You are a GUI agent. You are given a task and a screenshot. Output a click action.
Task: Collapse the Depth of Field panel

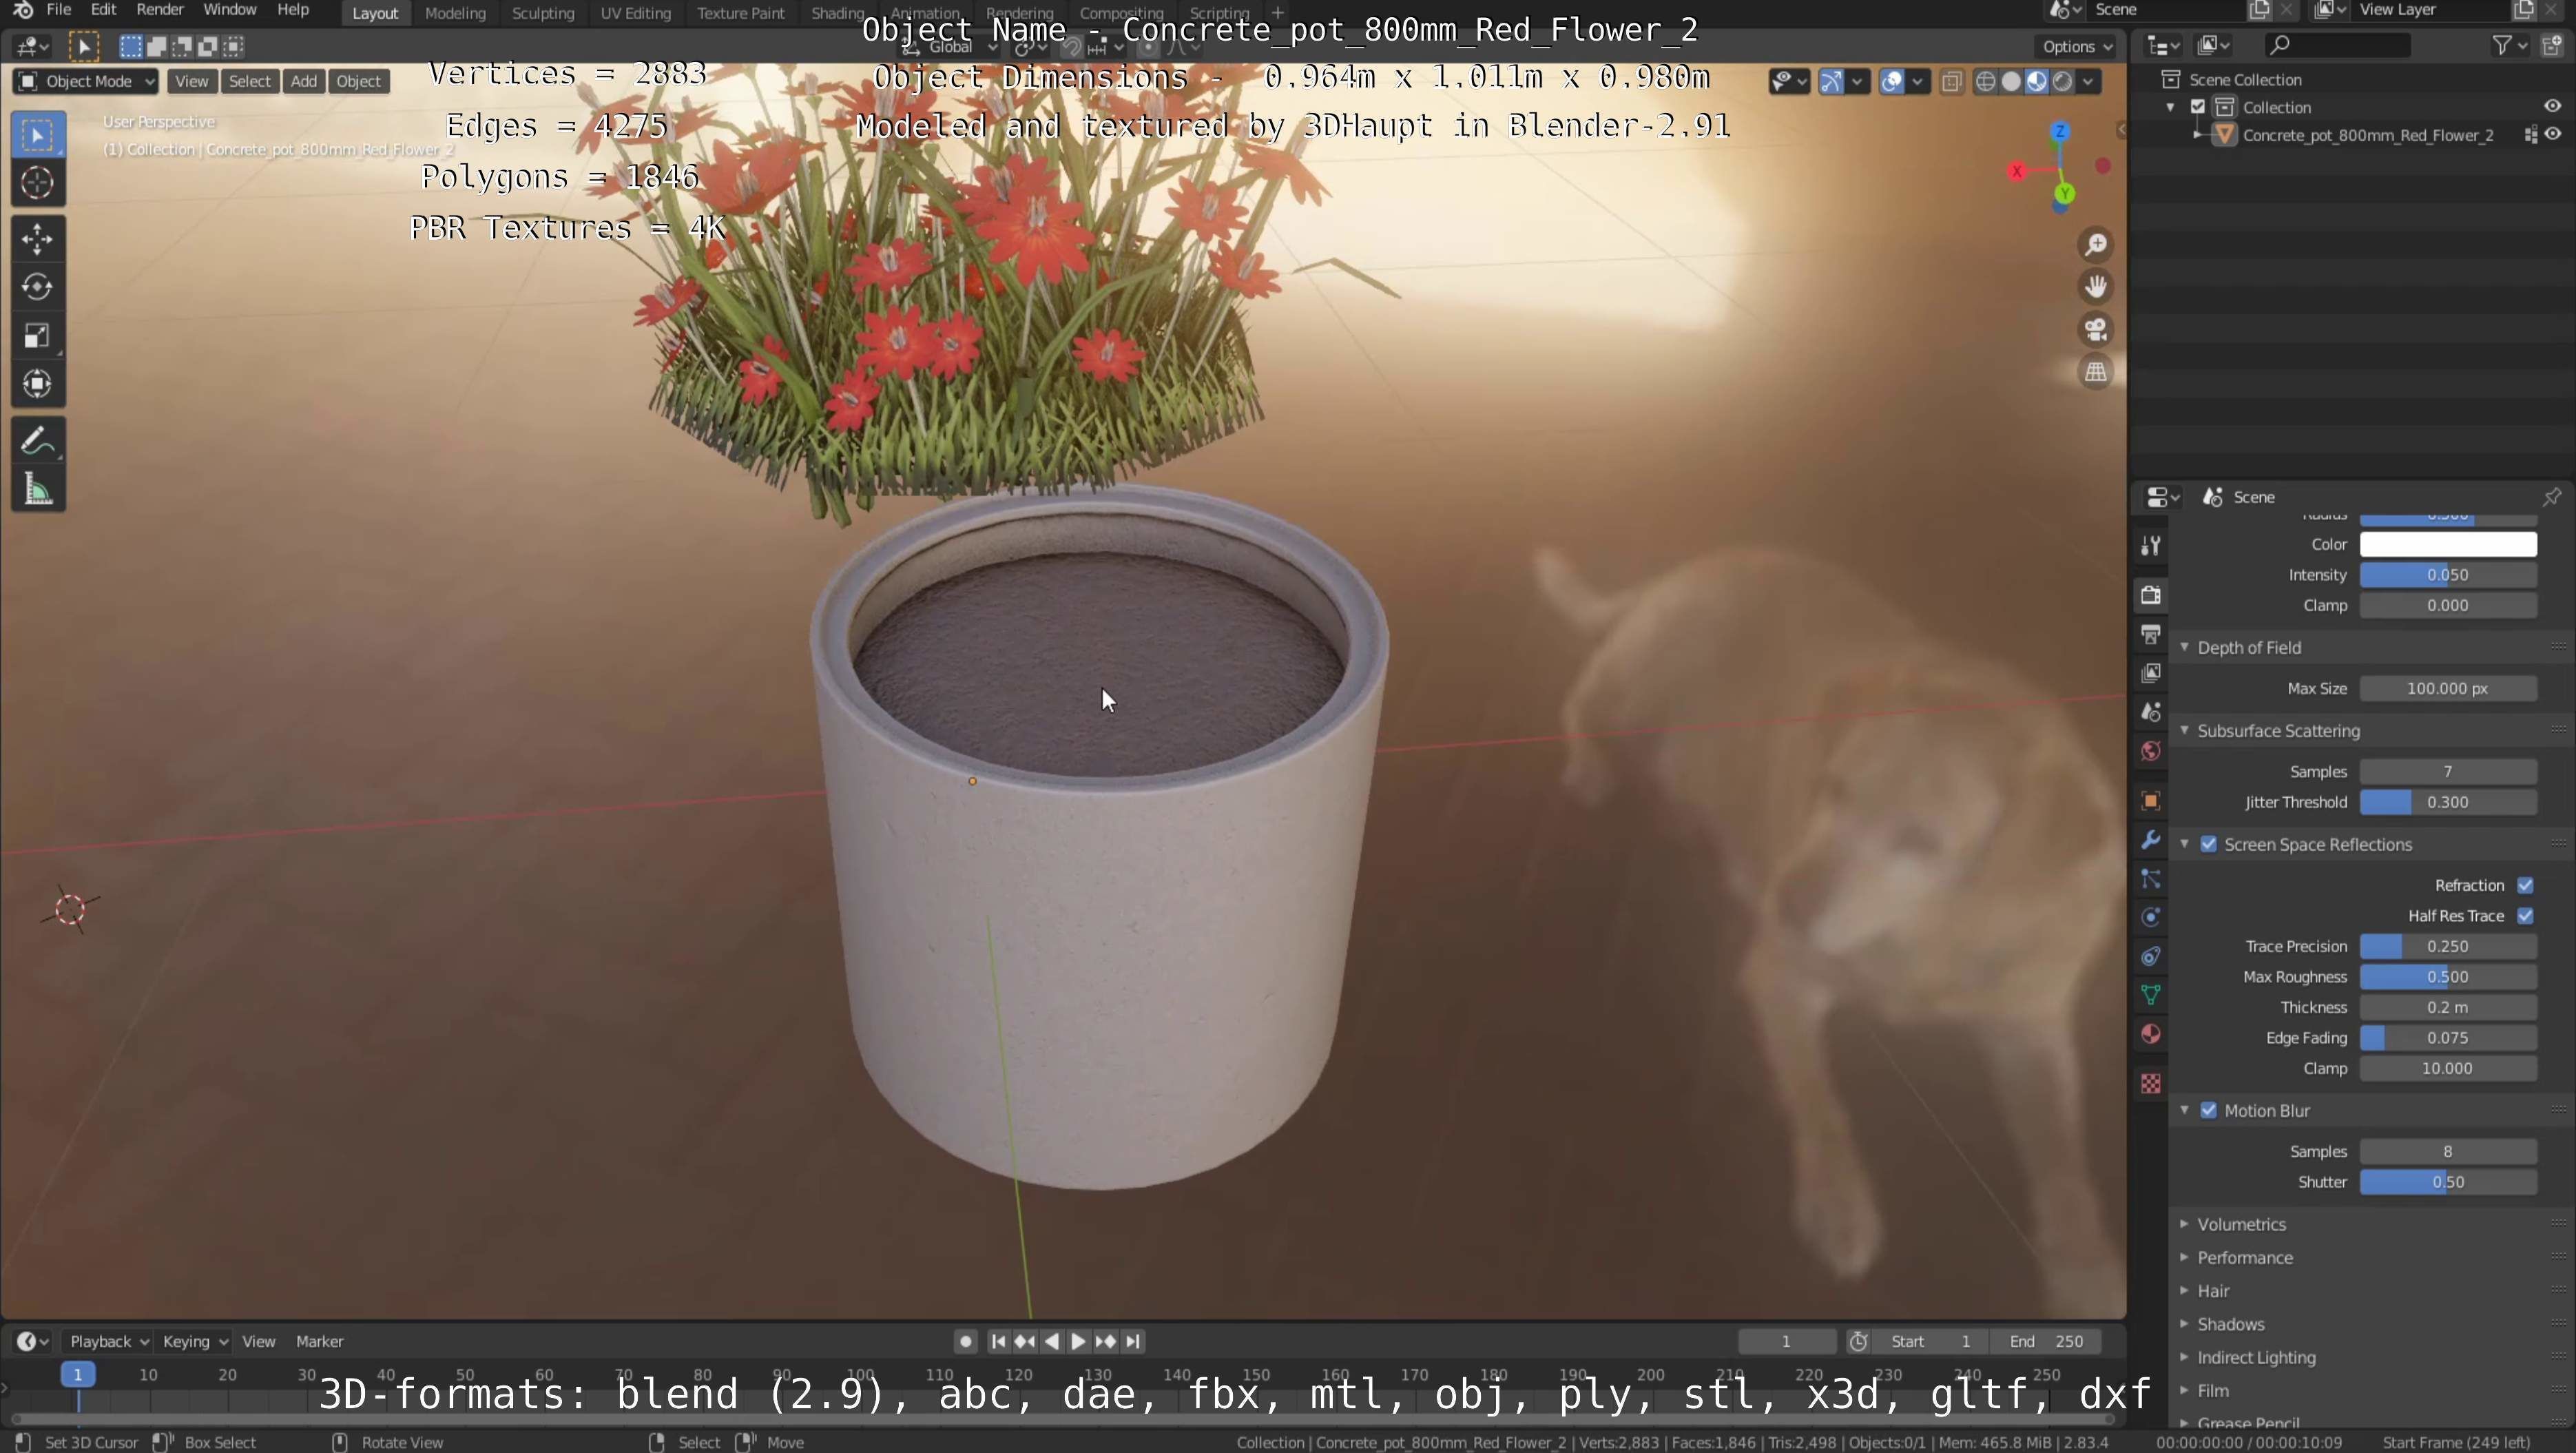pyautogui.click(x=2248, y=647)
